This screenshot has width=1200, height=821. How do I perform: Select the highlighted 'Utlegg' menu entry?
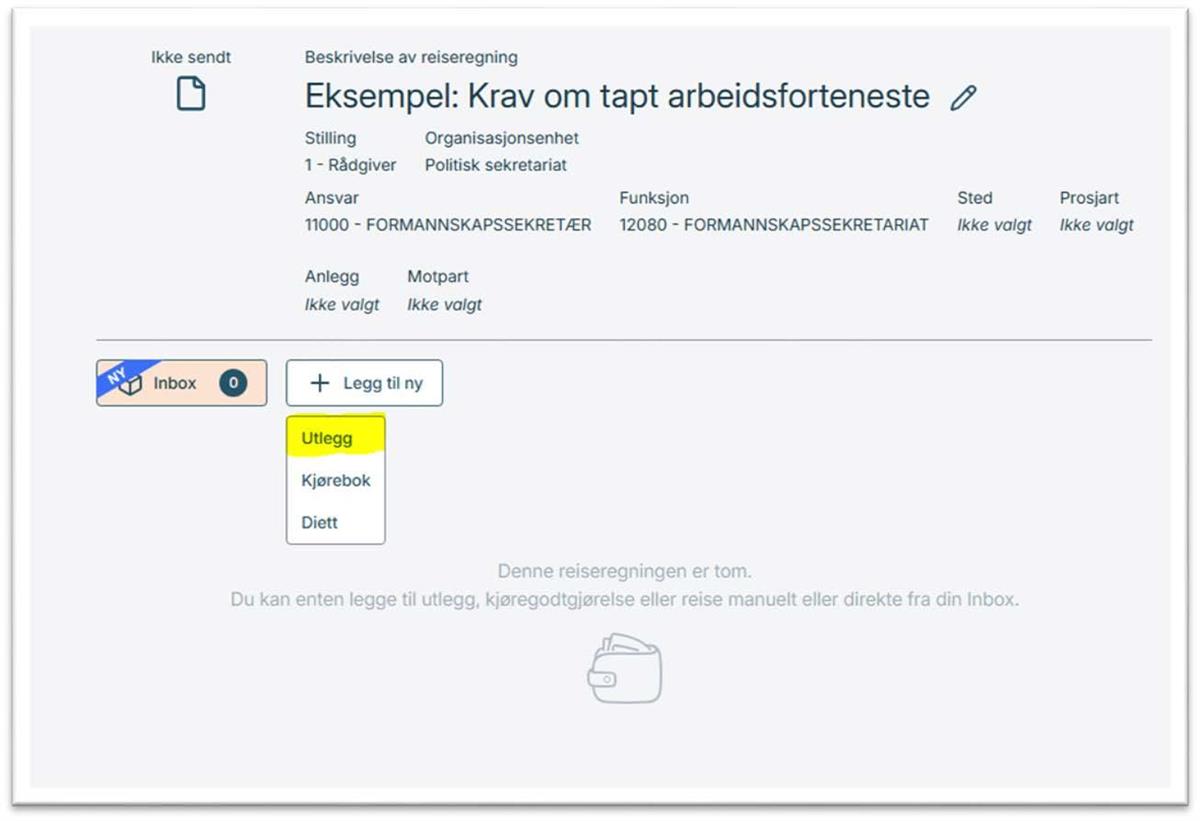tap(327, 438)
